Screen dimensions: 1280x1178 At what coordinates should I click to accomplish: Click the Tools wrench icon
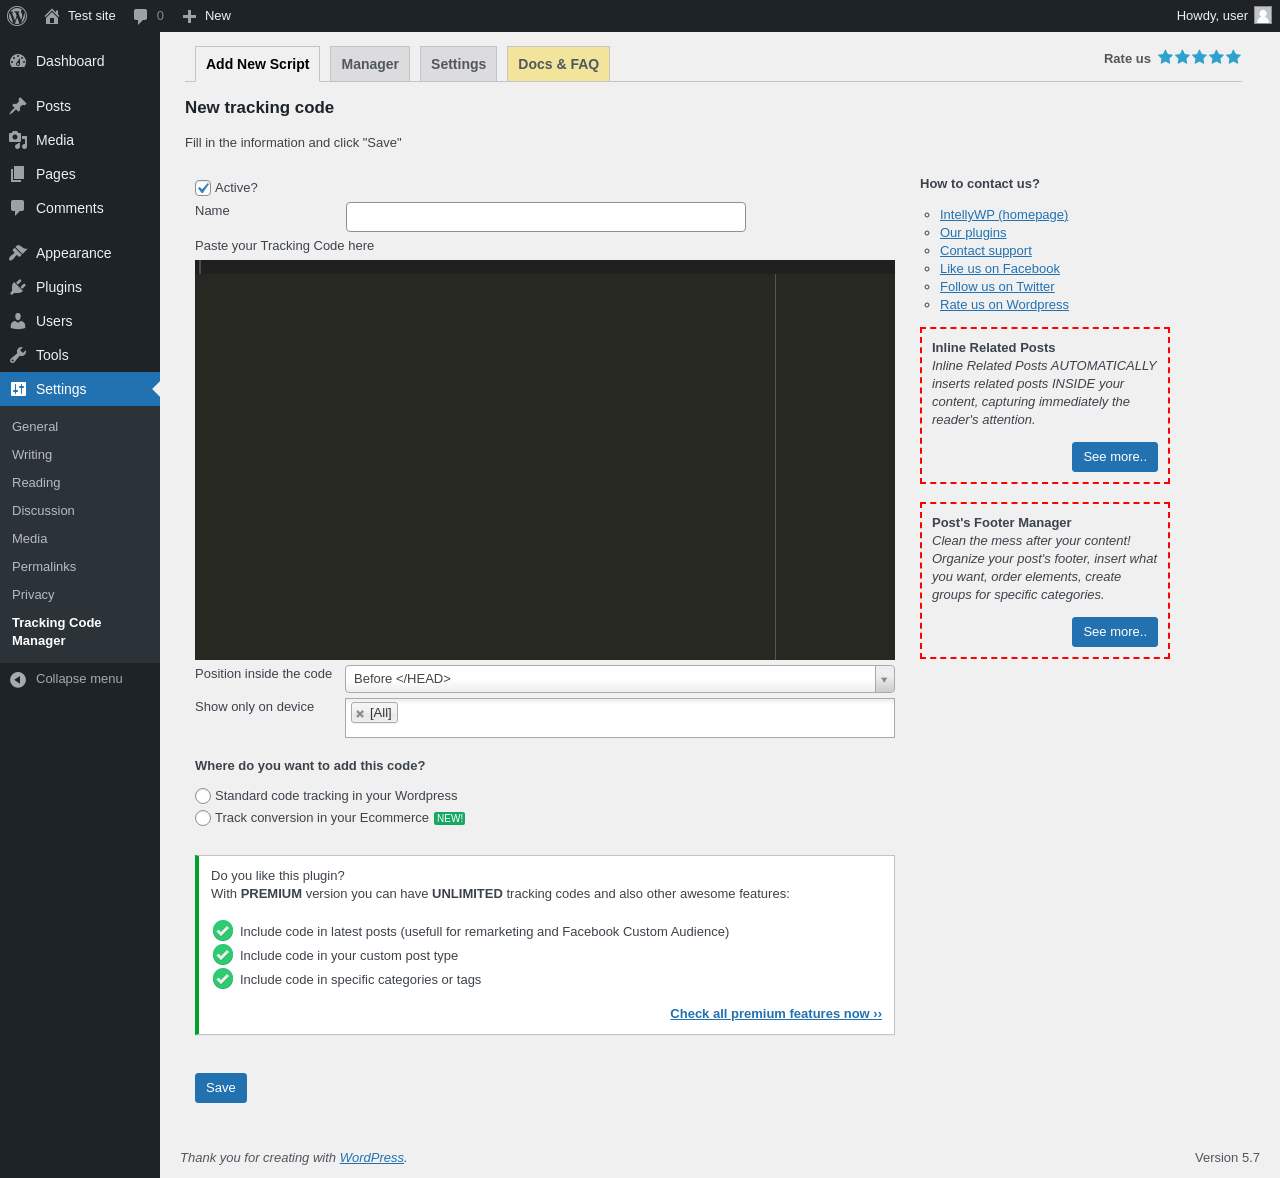tap(18, 355)
